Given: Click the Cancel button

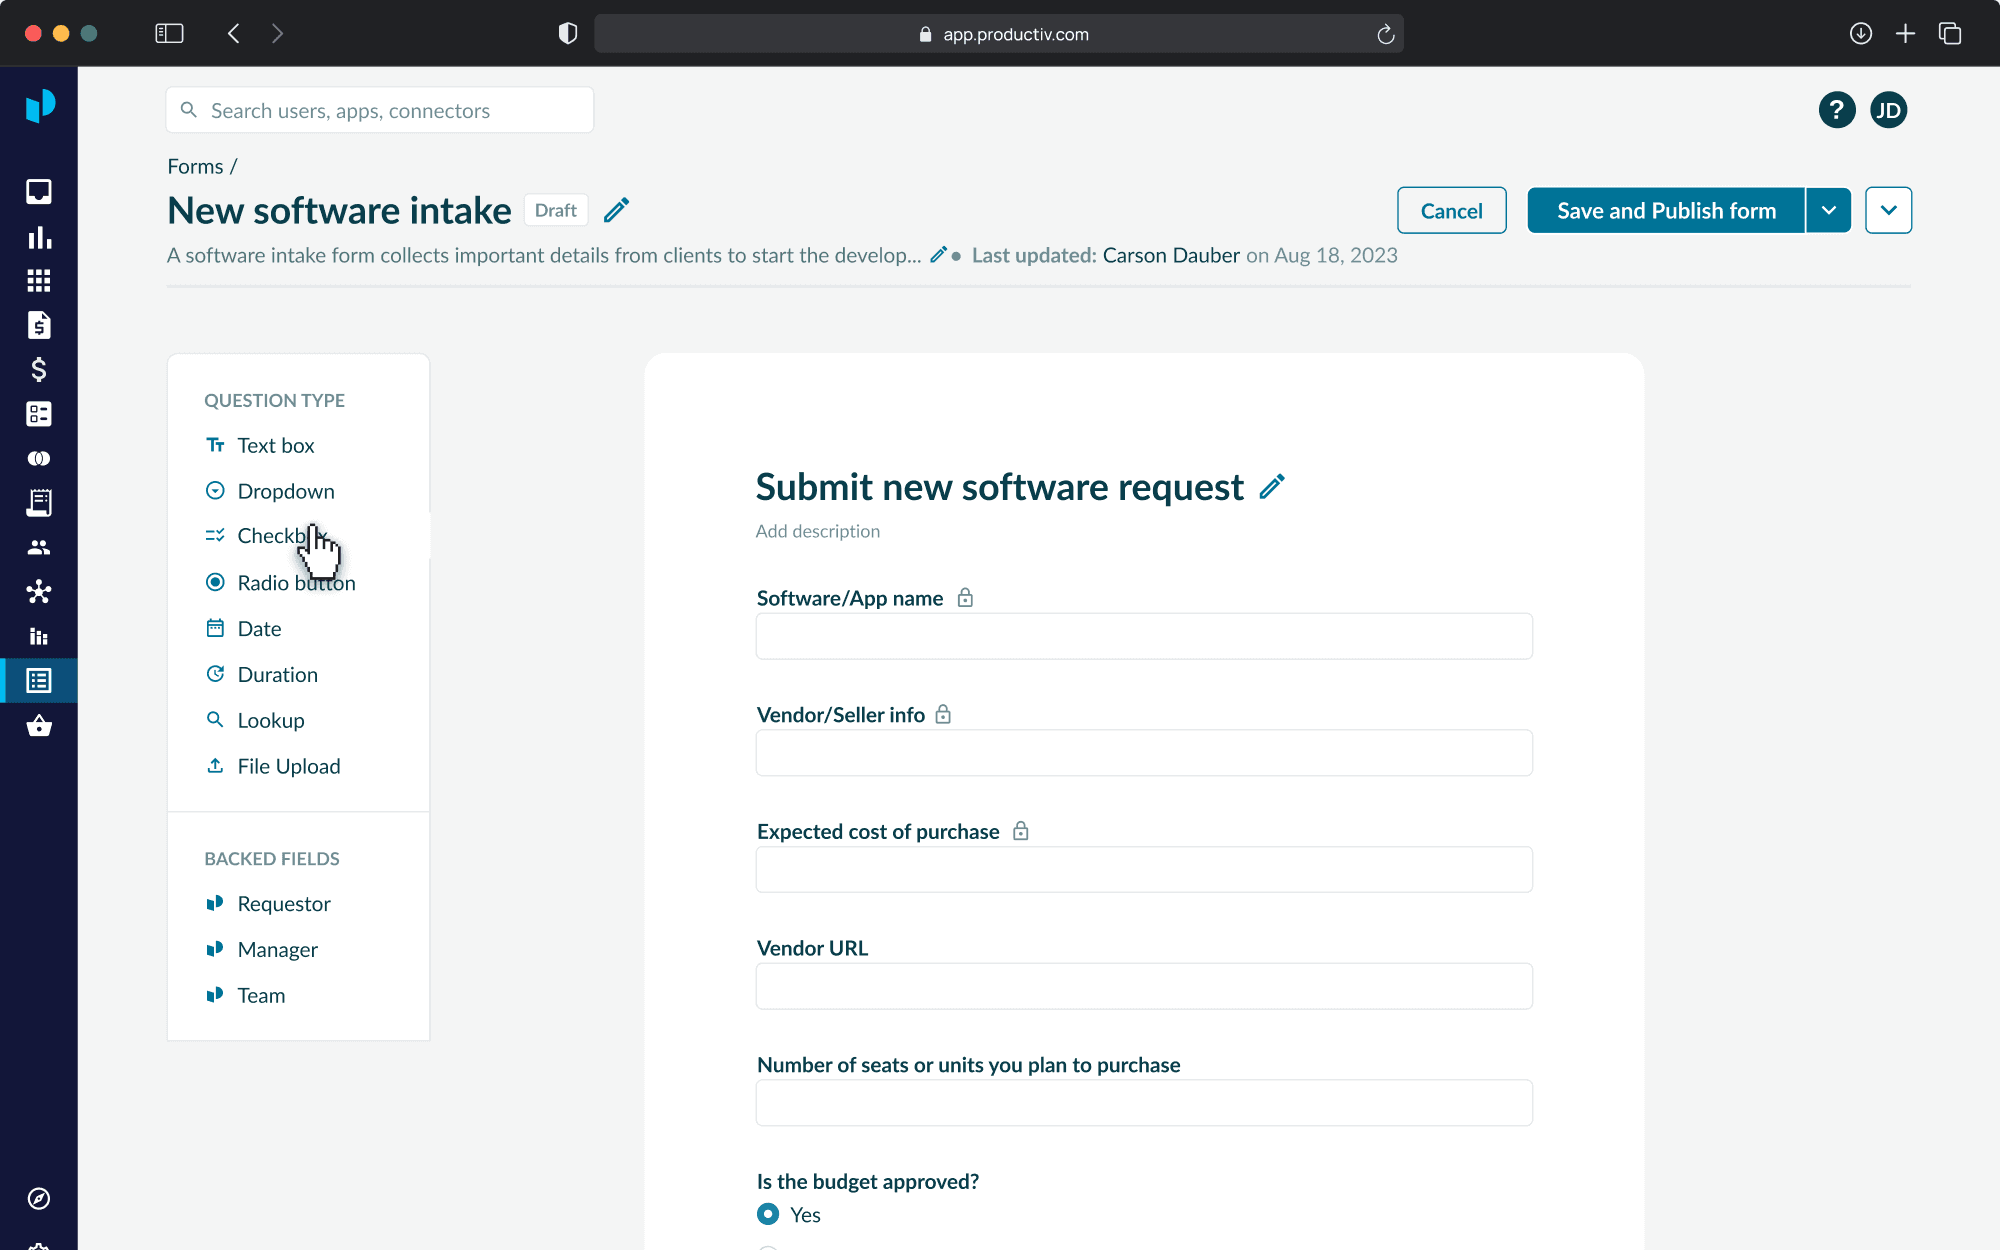Looking at the screenshot, I should click(x=1451, y=210).
